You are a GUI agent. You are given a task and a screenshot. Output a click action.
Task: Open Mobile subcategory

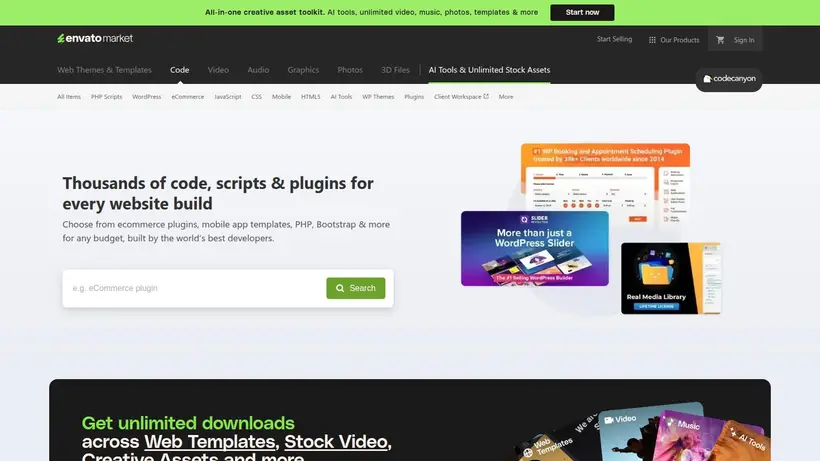[281, 97]
